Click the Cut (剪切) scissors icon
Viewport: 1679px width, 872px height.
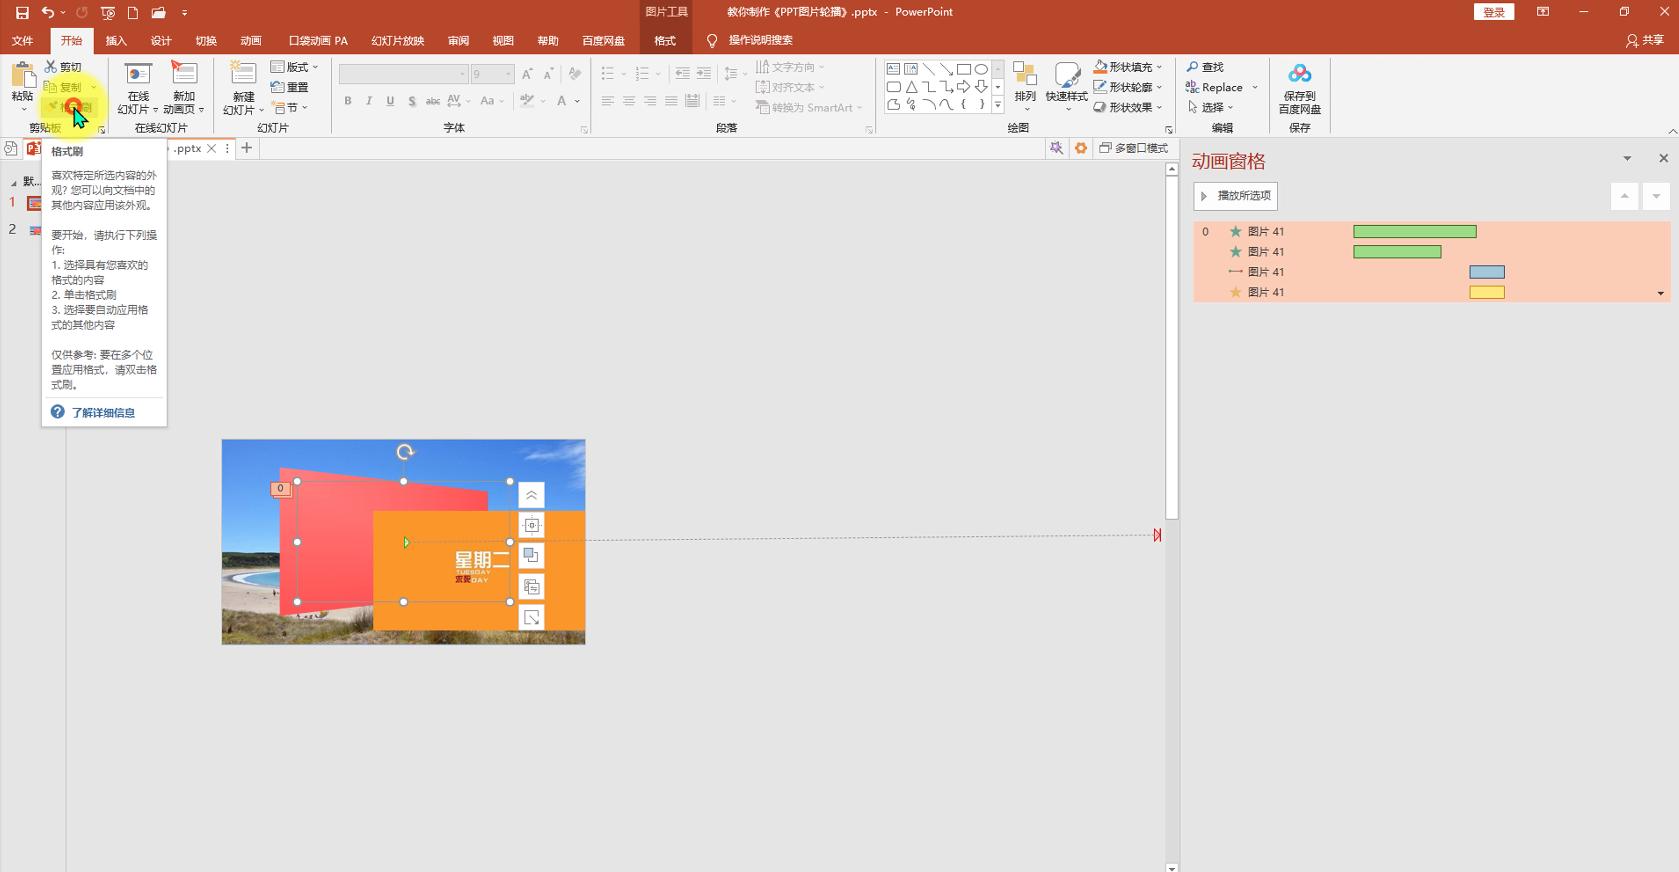coord(51,67)
